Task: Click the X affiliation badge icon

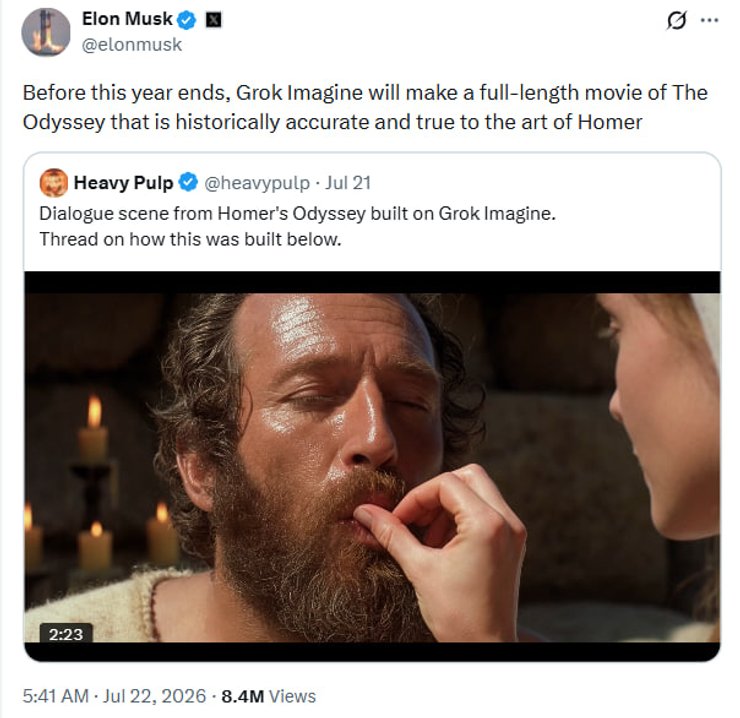Action: tap(213, 20)
